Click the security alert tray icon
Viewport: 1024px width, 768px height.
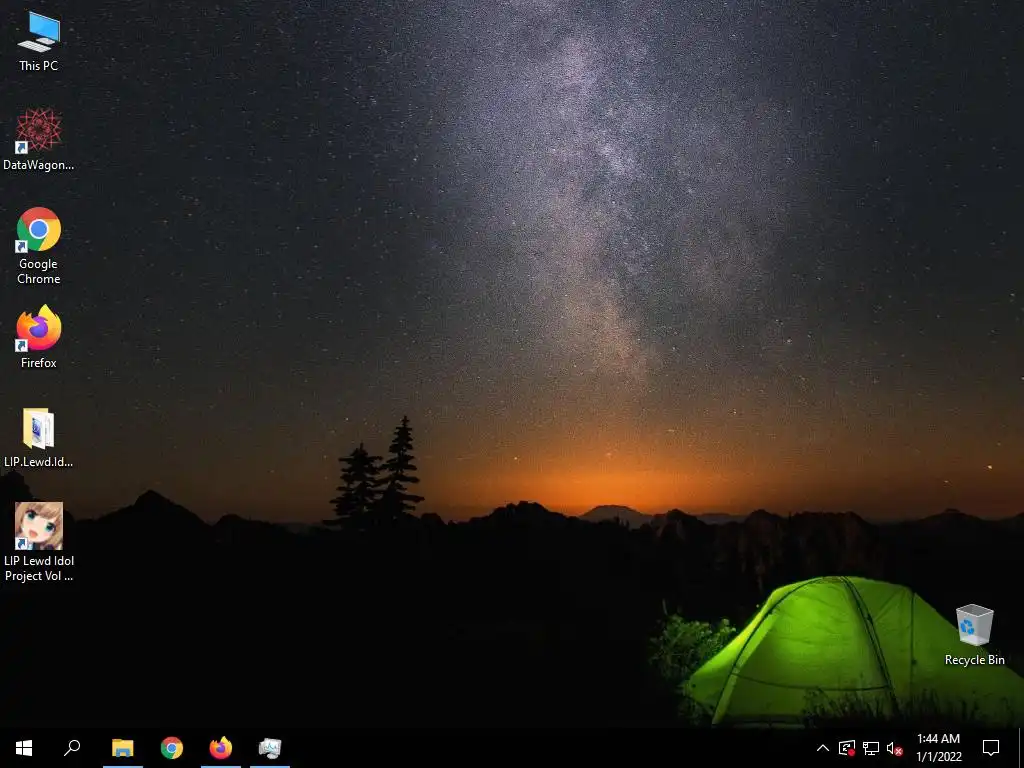point(847,748)
